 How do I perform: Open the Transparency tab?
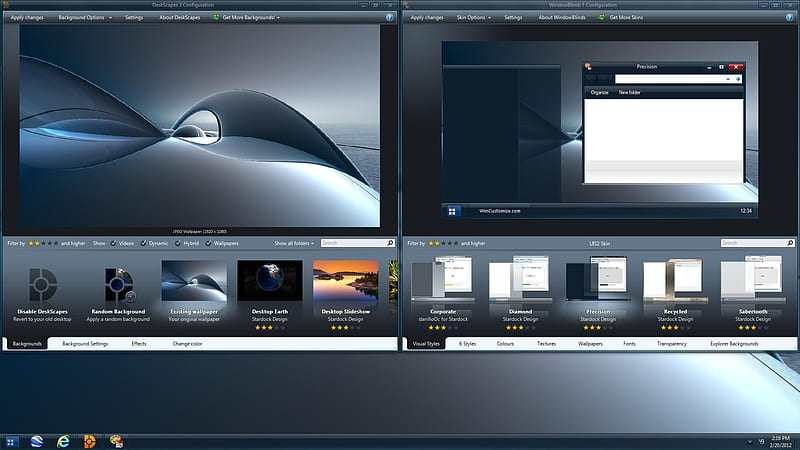coord(672,344)
